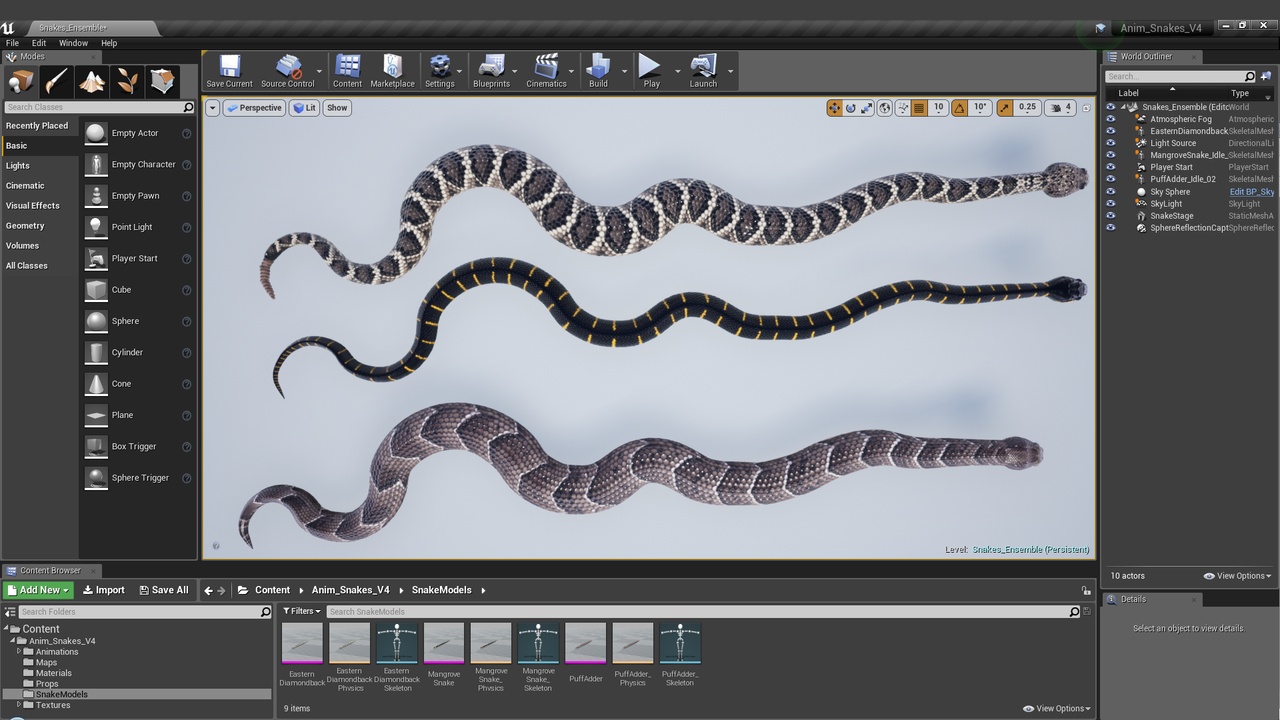
Task: Open the Perspective view mode dropdown
Action: point(254,108)
